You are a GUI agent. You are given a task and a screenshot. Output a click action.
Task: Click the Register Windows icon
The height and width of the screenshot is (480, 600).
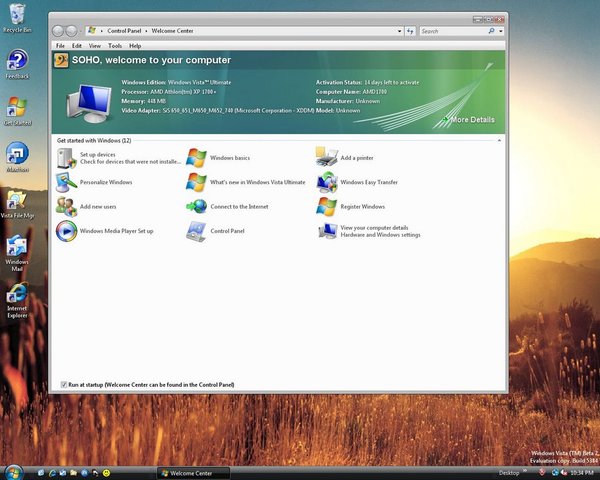pyautogui.click(x=326, y=207)
